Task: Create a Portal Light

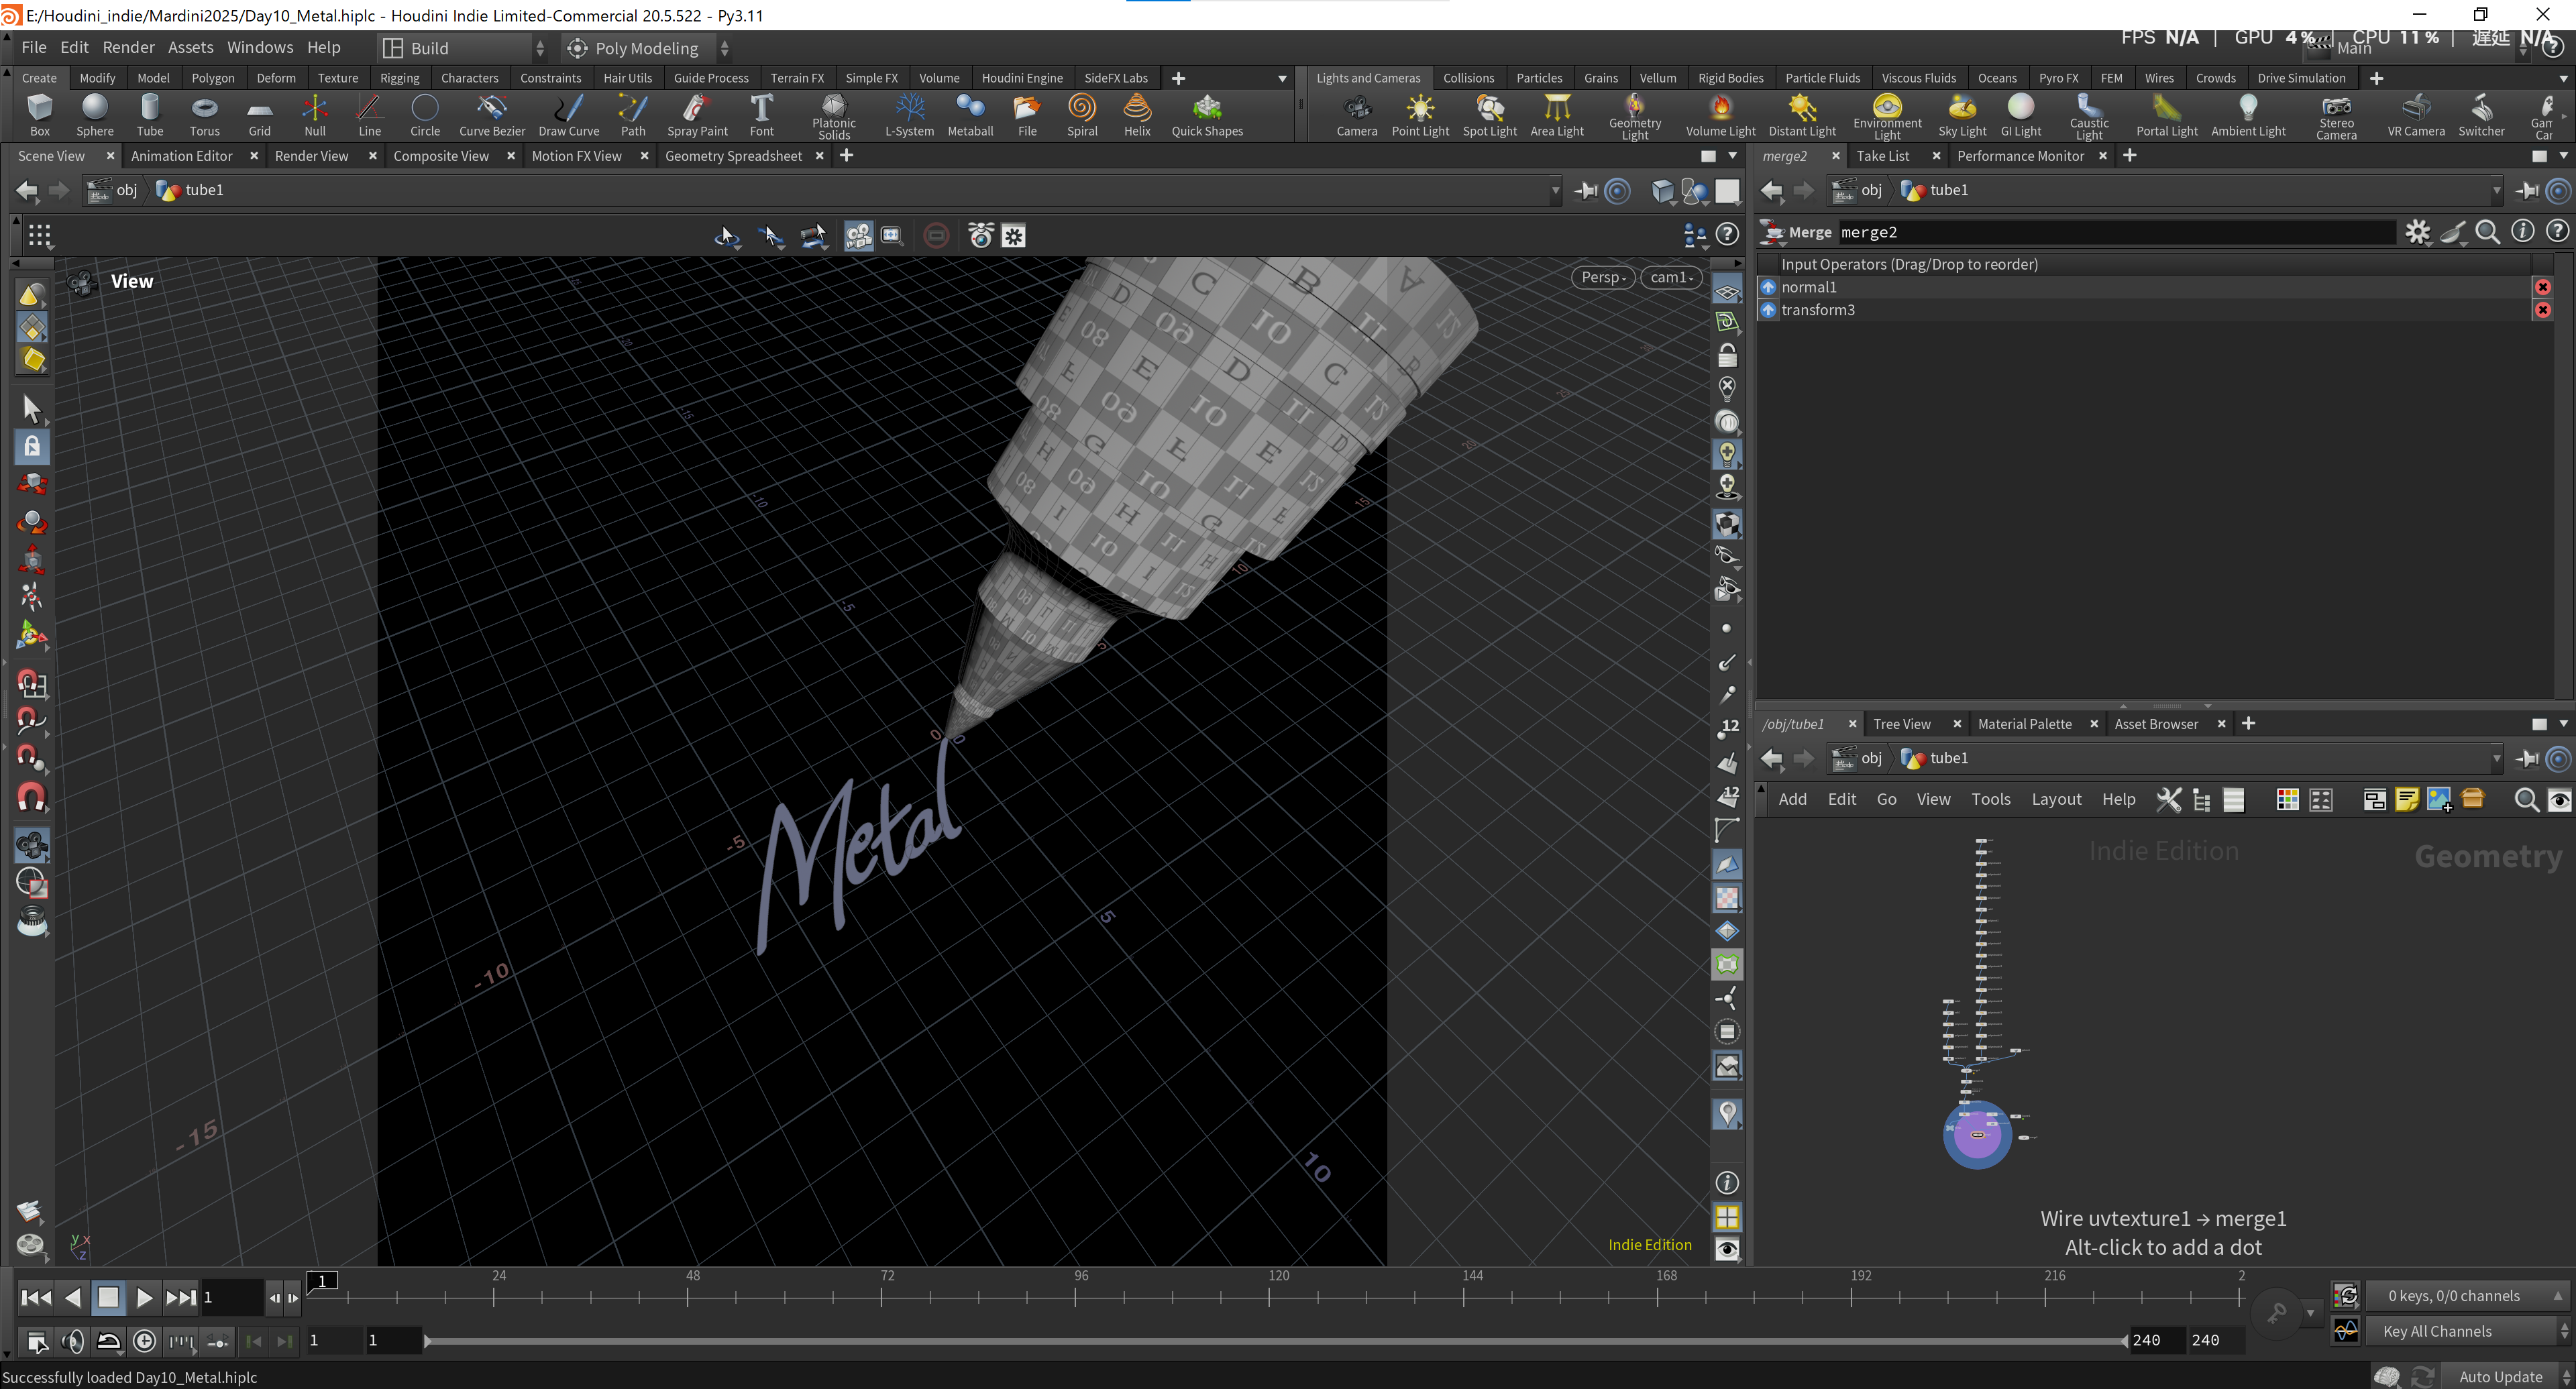Action: click(x=2167, y=115)
